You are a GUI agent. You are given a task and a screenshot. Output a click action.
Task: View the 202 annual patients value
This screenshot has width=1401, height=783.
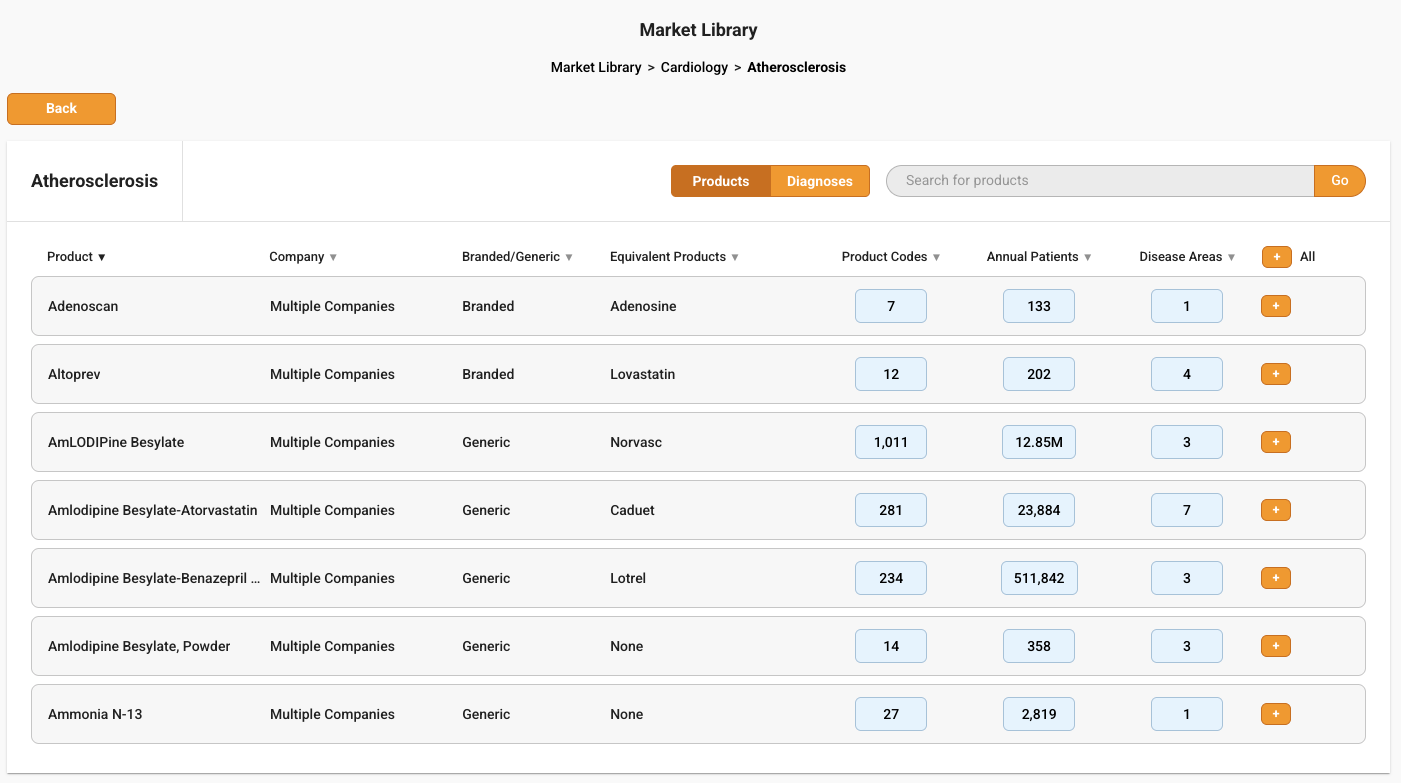click(x=1039, y=374)
